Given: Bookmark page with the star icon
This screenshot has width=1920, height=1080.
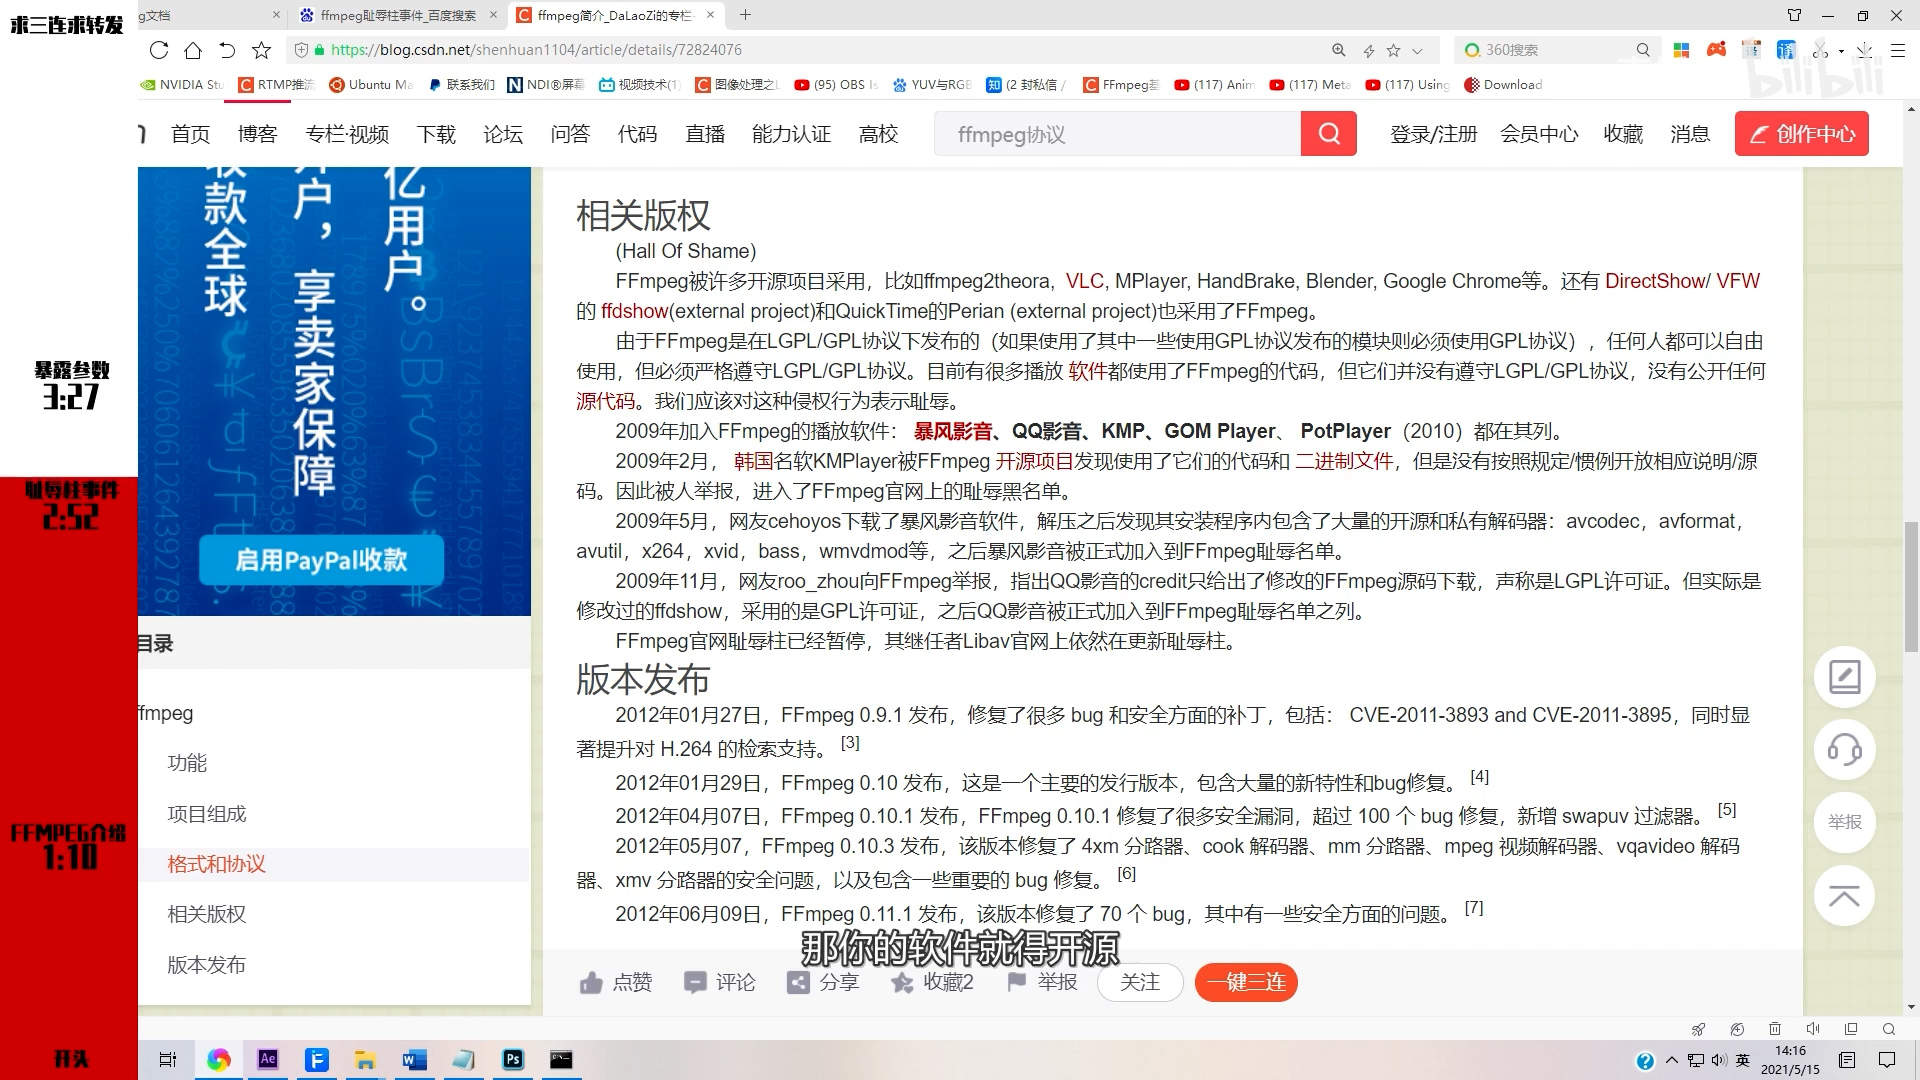Looking at the screenshot, I should (262, 50).
